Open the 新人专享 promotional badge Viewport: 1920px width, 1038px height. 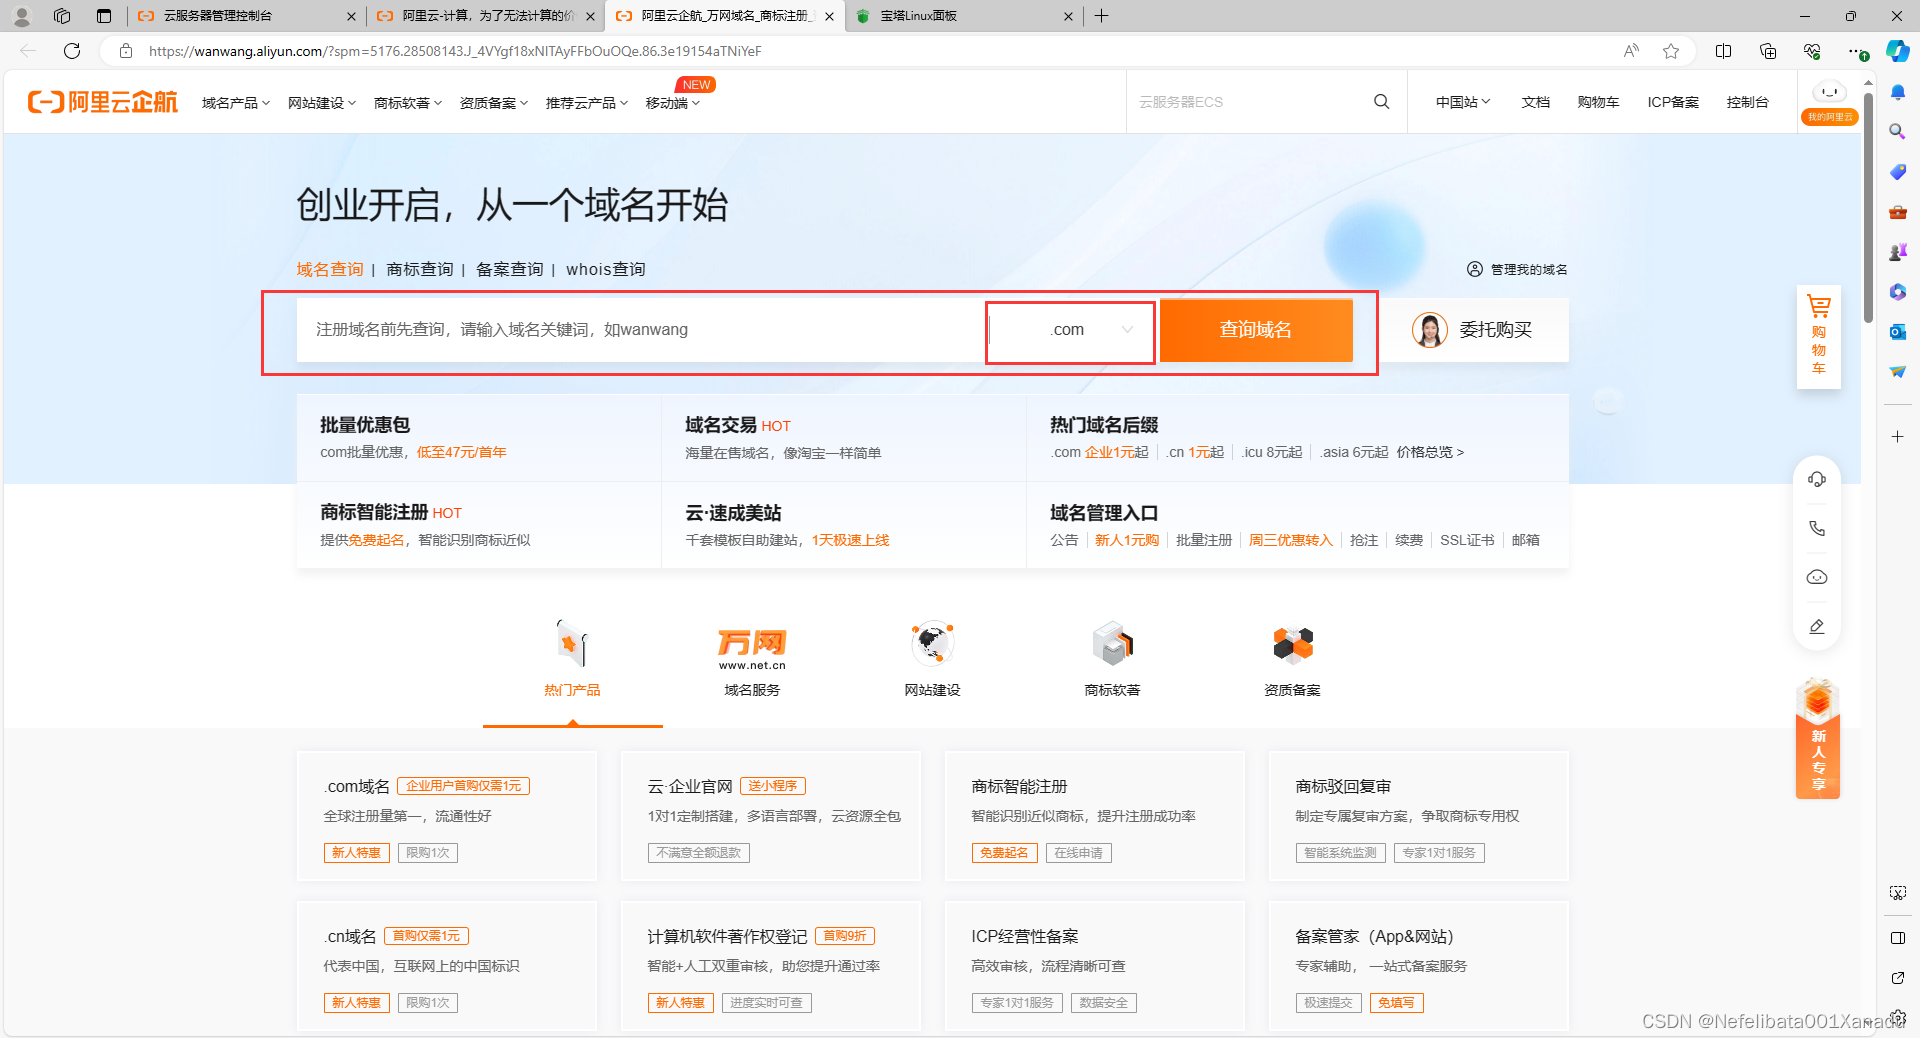(1818, 738)
